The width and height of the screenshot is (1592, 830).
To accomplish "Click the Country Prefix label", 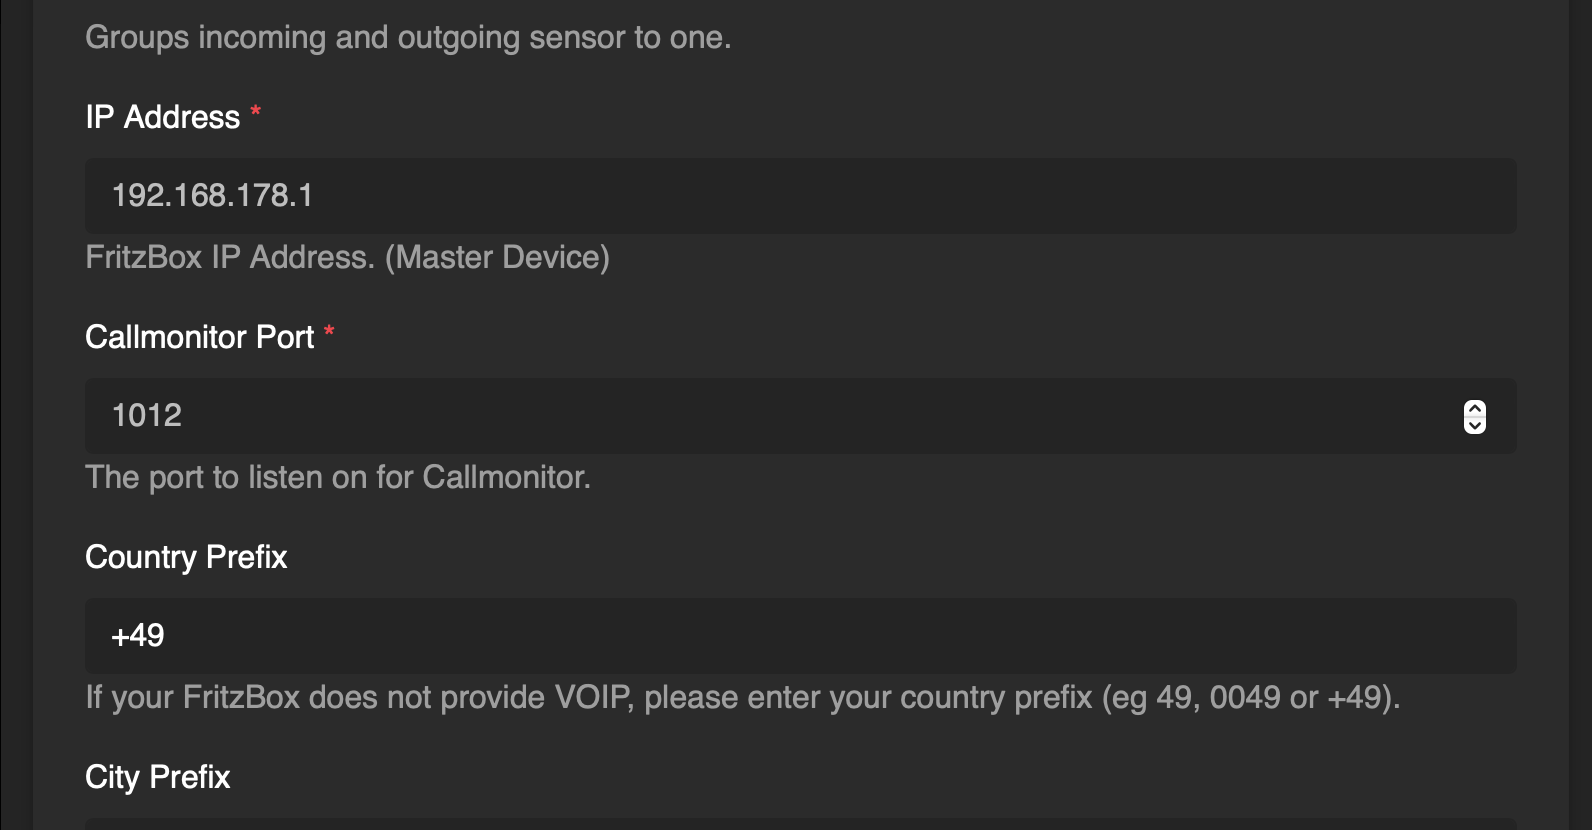I will [186, 557].
